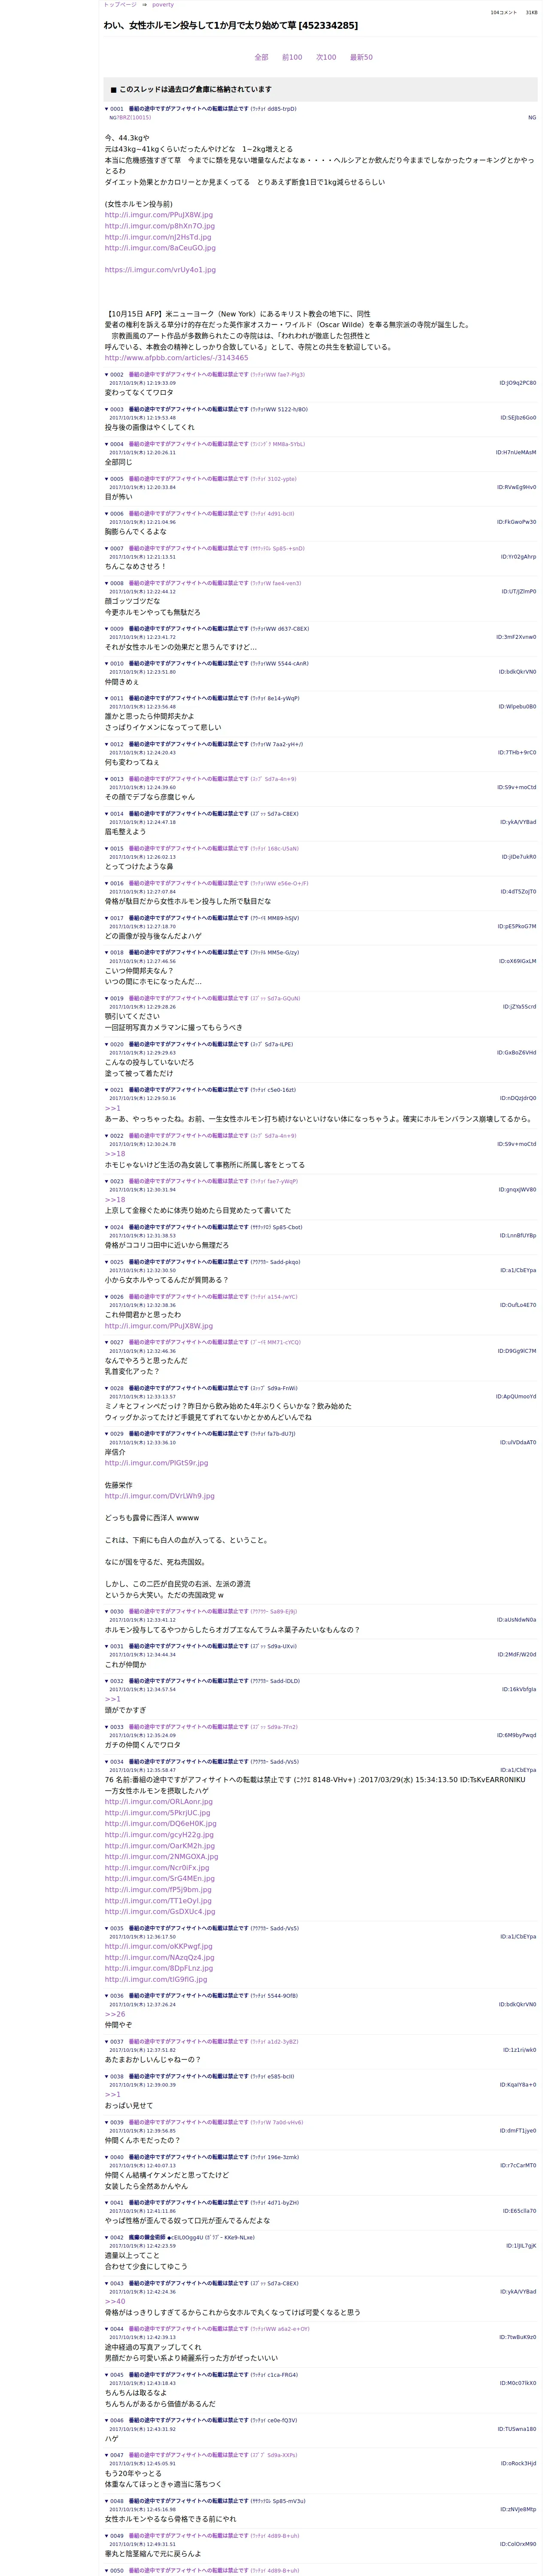Viewport: 551px width, 2576px height.
Task: Open the poverty board breadcrumb
Action: click(162, 5)
